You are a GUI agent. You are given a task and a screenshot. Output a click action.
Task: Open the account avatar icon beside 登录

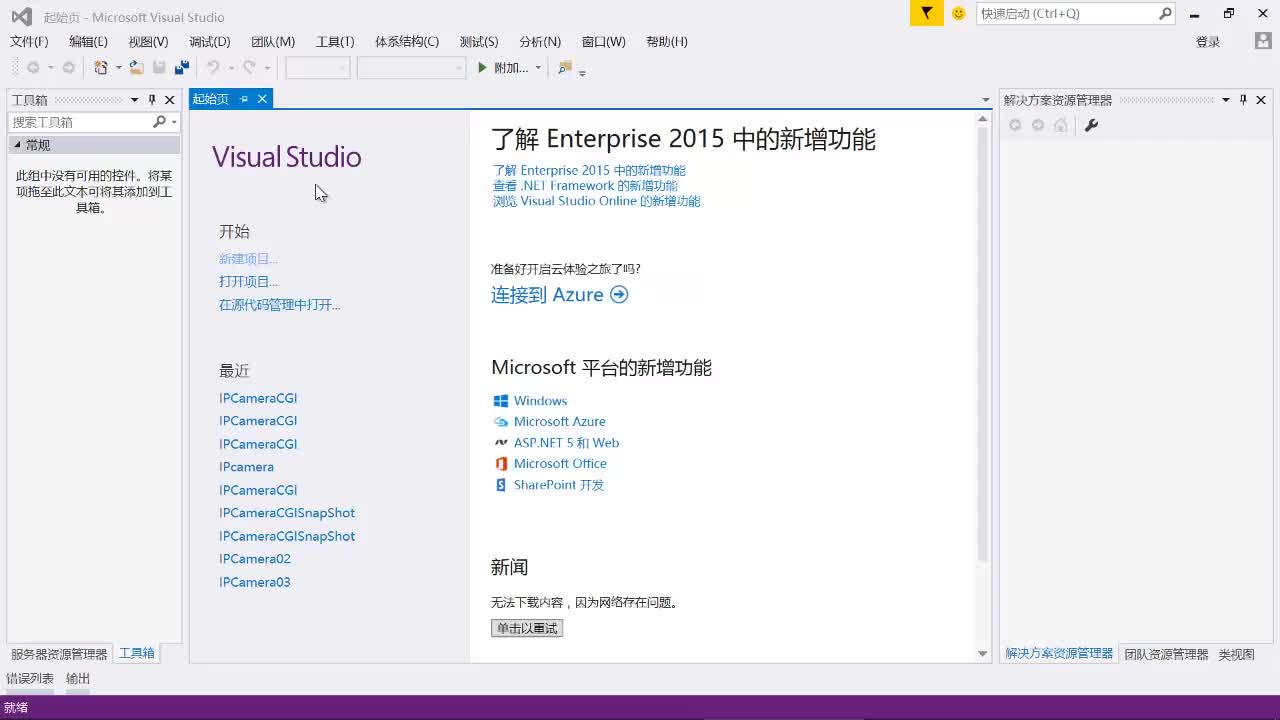point(1263,41)
